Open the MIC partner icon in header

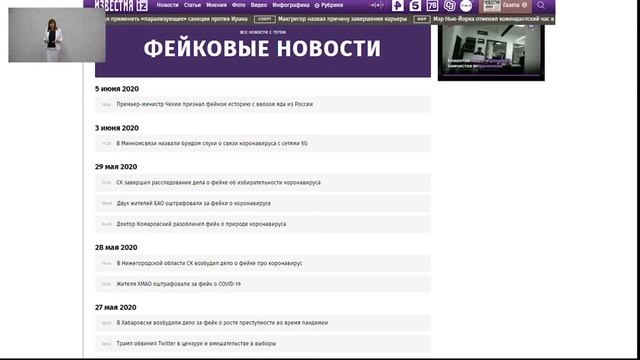click(x=449, y=5)
